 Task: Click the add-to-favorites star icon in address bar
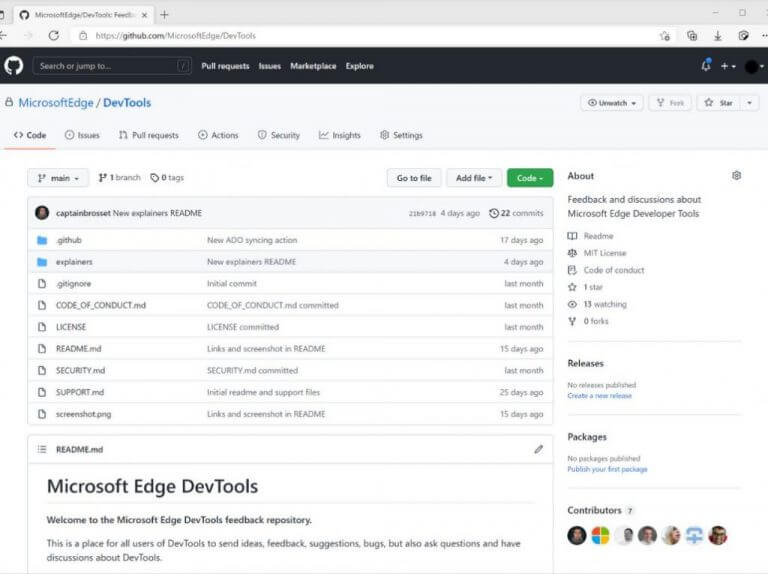[665, 36]
